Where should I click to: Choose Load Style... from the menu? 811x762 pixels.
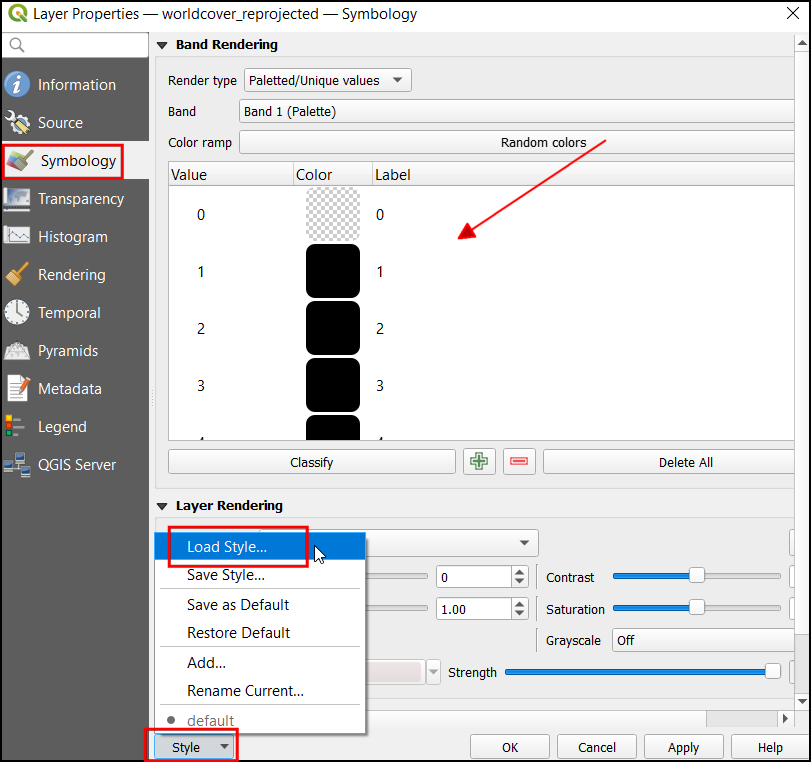pos(227,547)
